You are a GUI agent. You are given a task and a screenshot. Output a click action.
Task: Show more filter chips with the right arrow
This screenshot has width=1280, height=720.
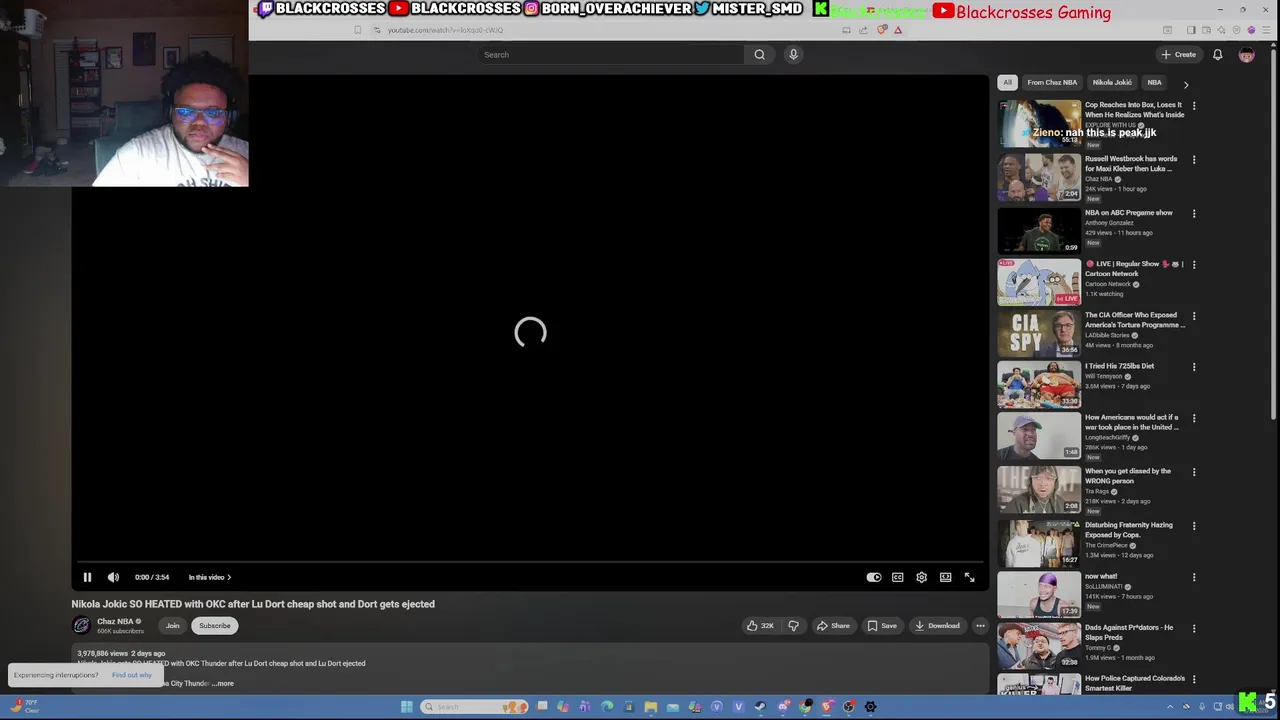point(1186,85)
